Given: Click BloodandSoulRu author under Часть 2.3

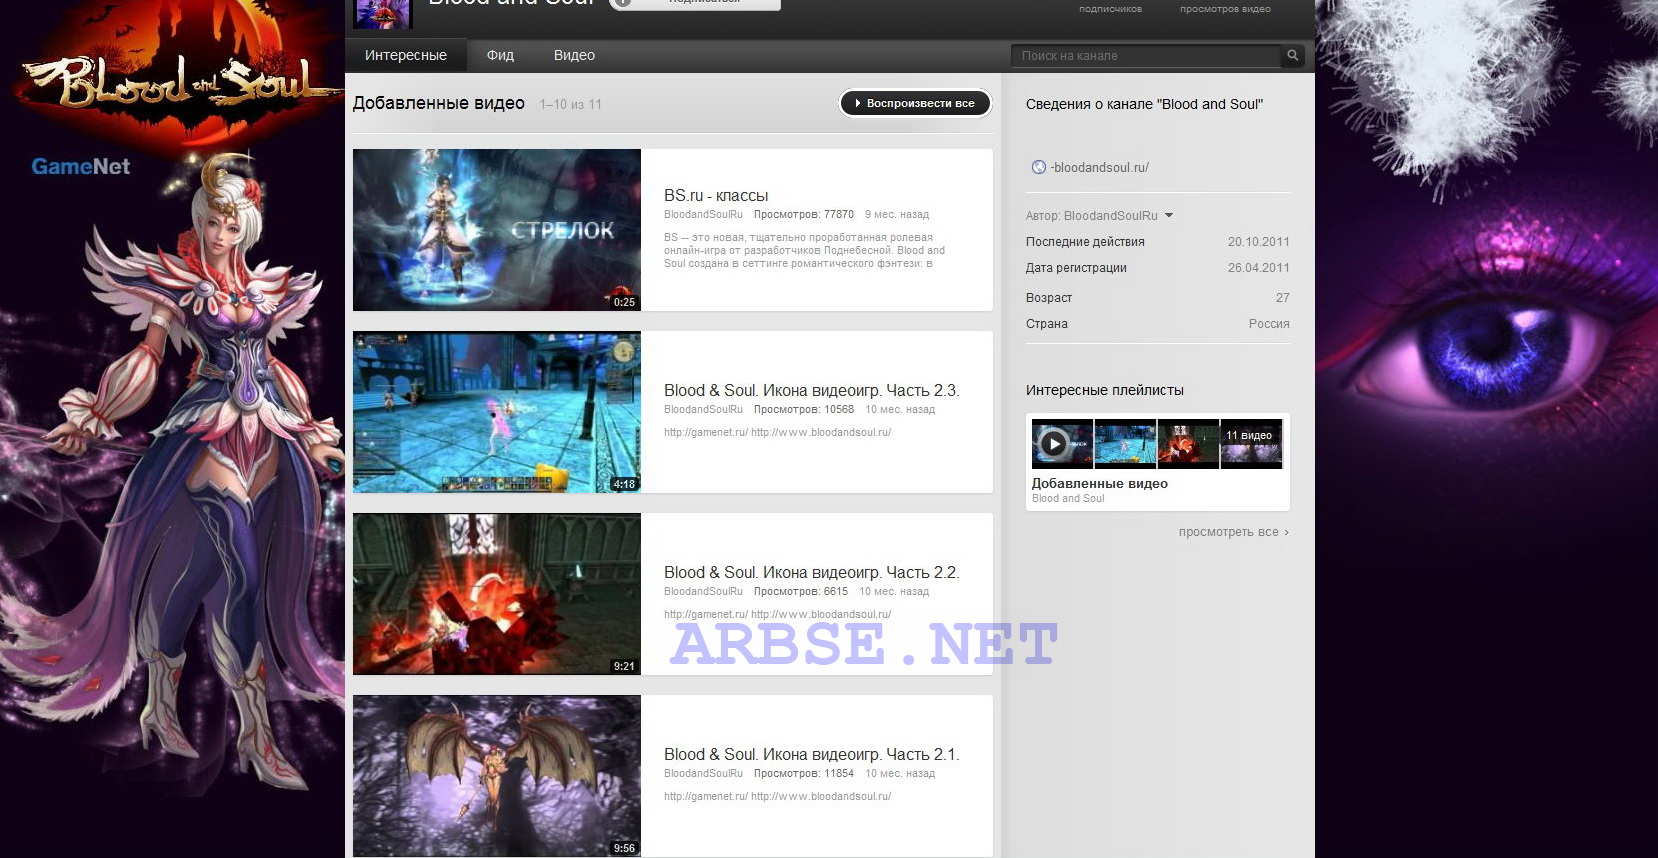Looking at the screenshot, I should click(x=703, y=409).
